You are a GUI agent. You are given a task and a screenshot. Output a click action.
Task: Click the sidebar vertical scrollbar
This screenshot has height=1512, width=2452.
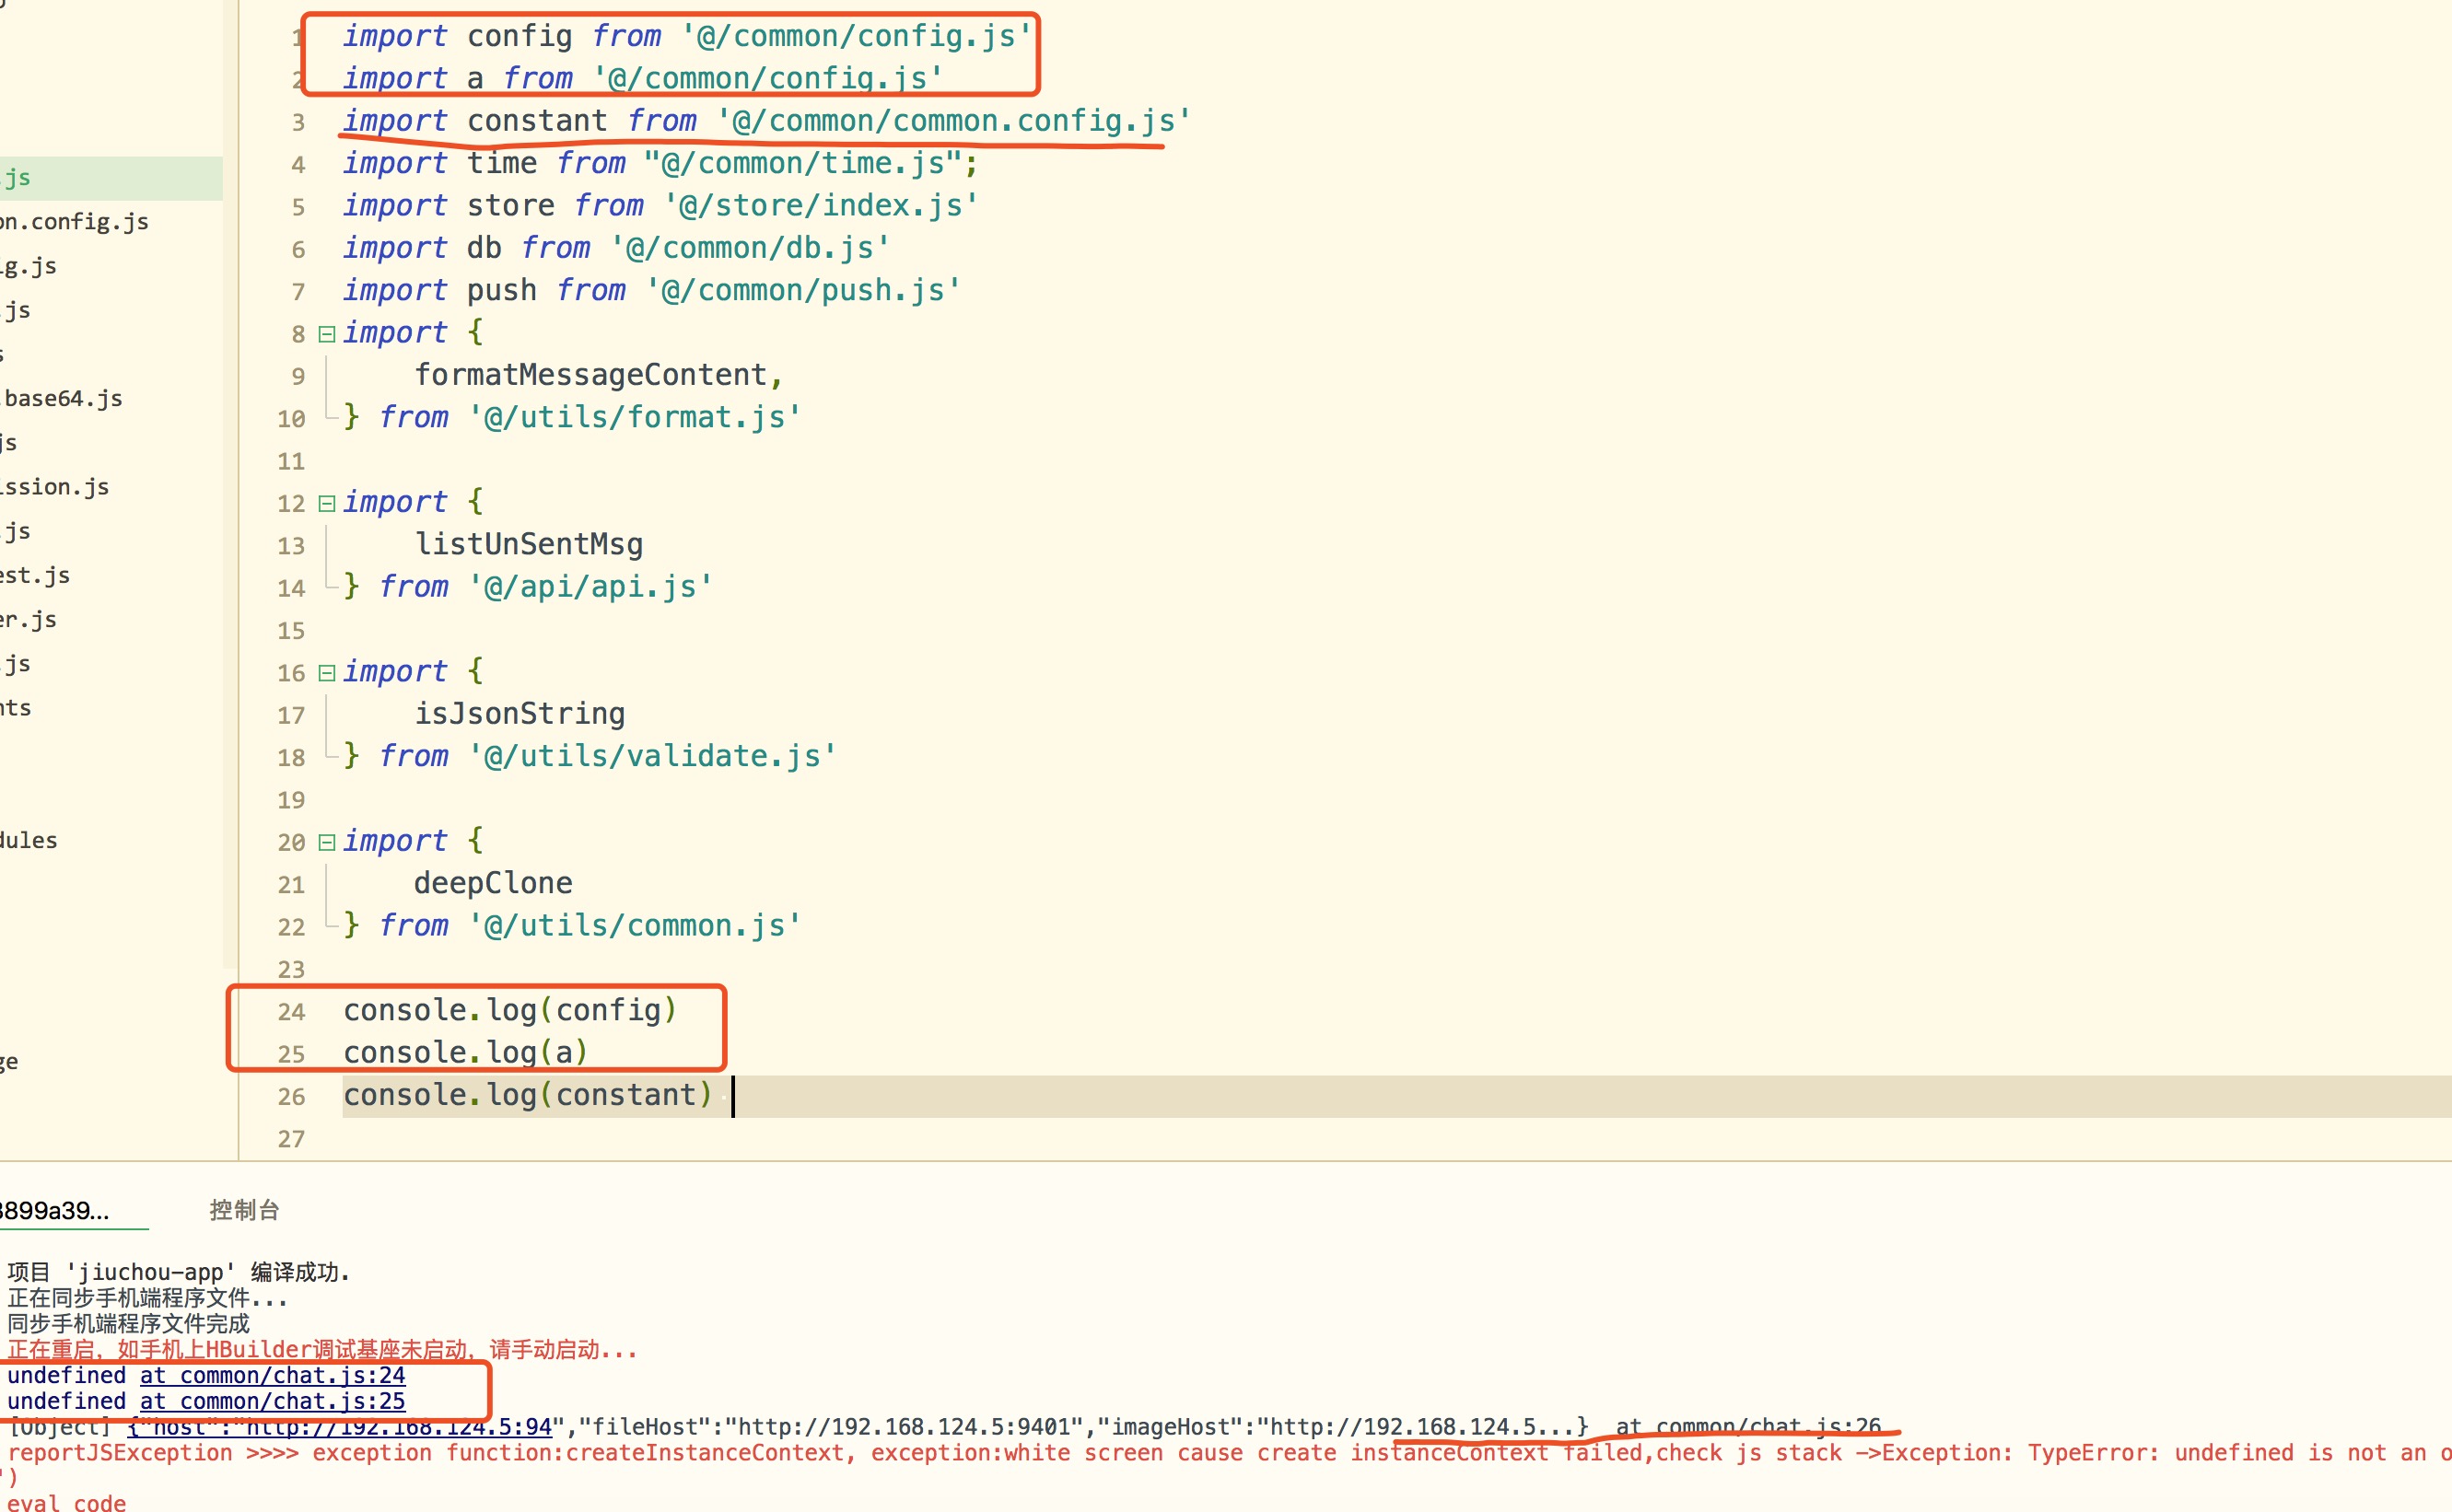[230, 500]
